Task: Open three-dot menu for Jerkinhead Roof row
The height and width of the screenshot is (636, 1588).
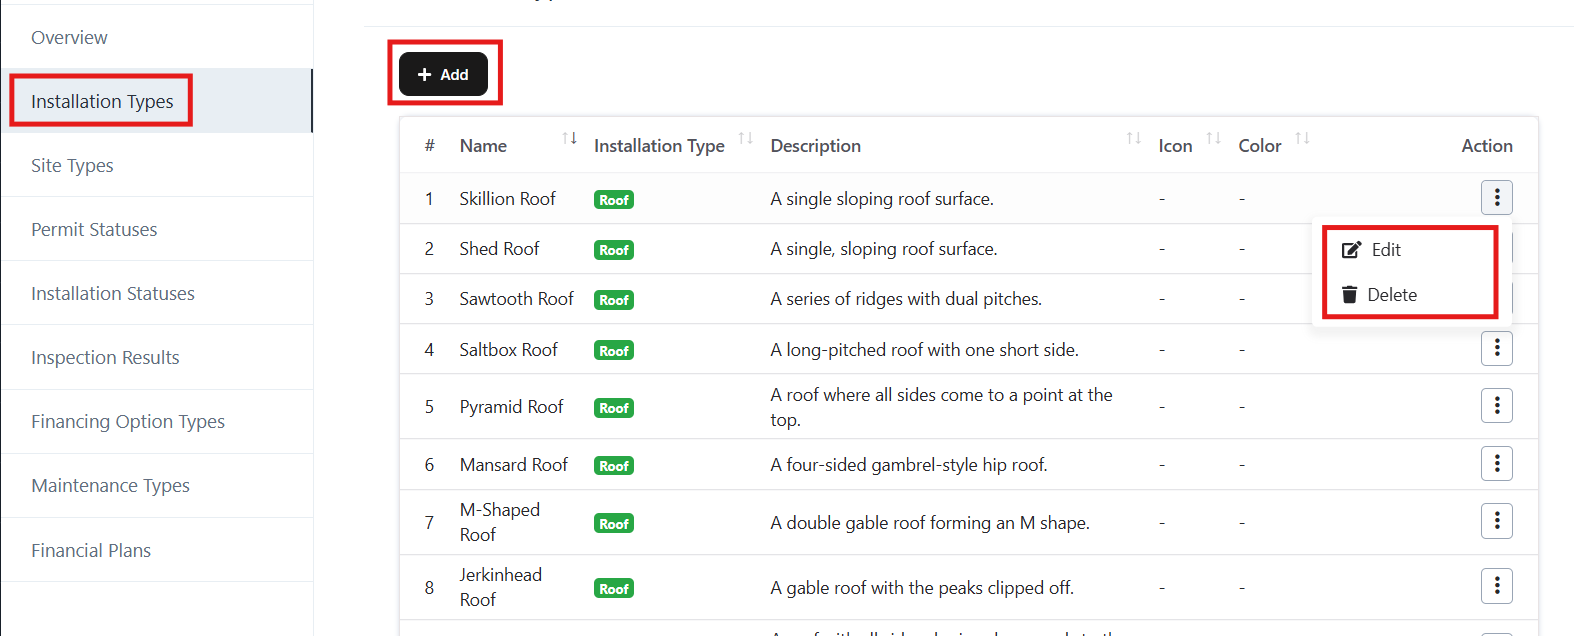Action: (x=1496, y=586)
